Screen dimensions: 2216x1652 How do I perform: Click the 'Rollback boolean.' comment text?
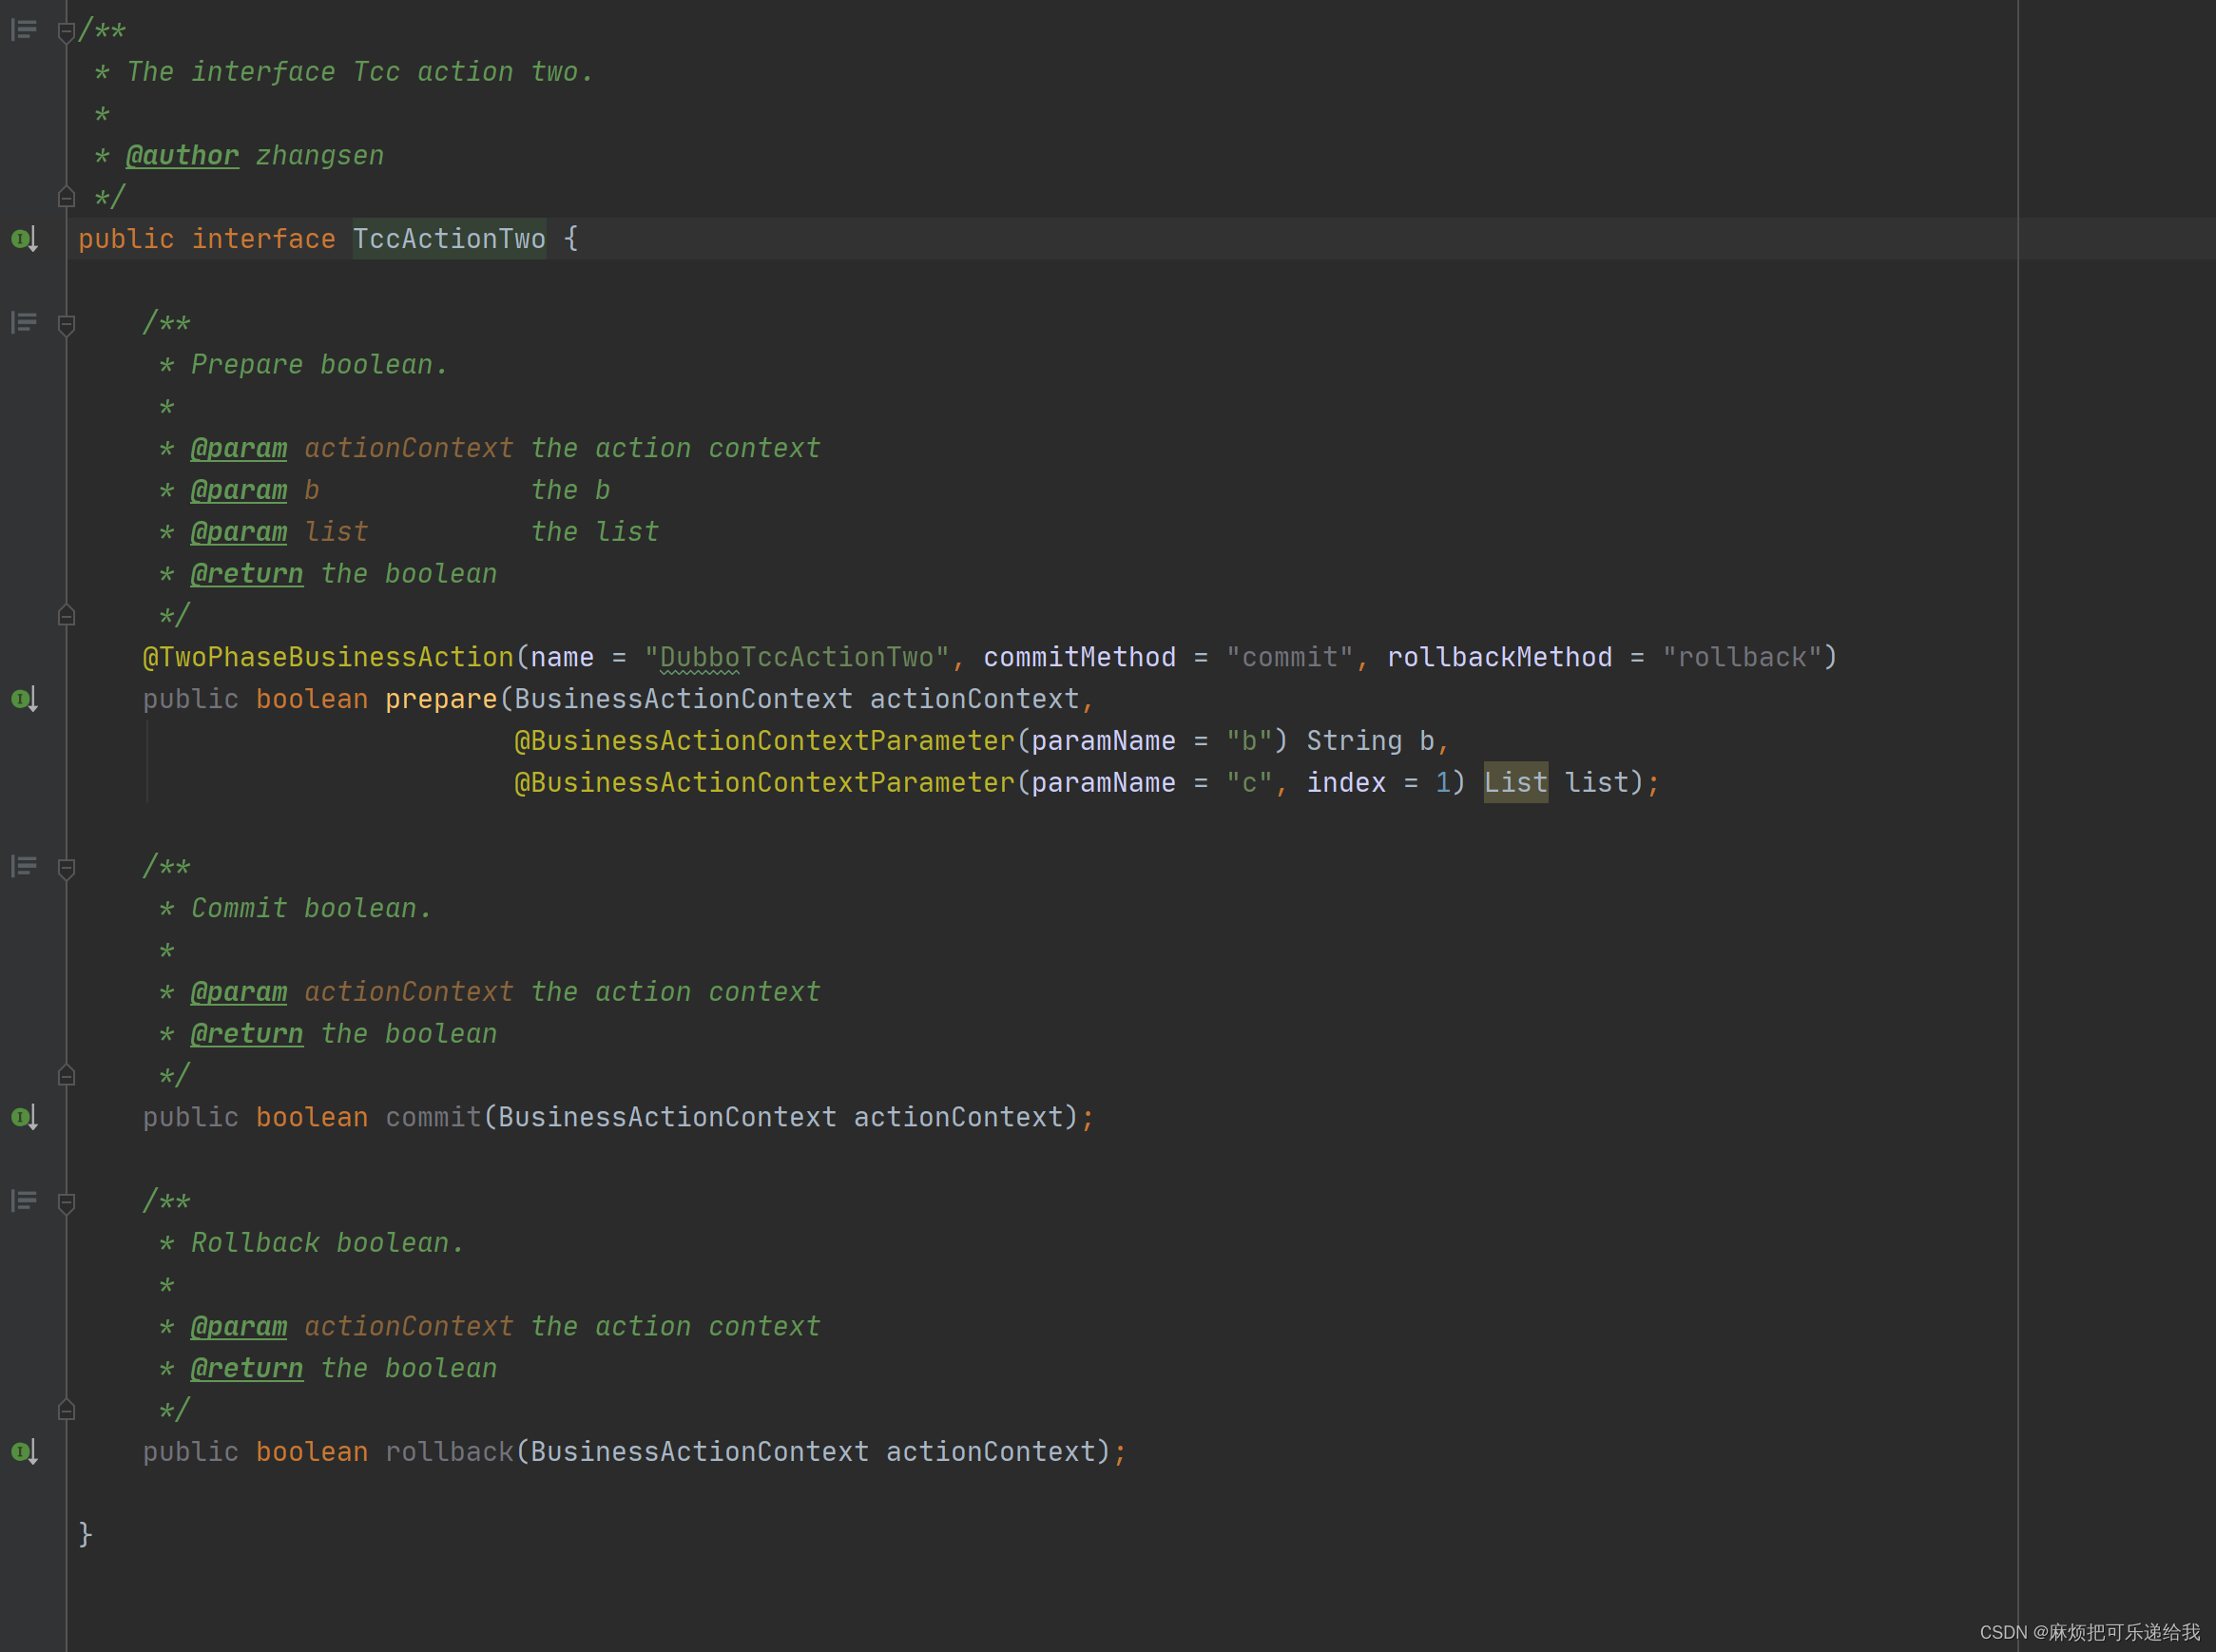(x=327, y=1243)
